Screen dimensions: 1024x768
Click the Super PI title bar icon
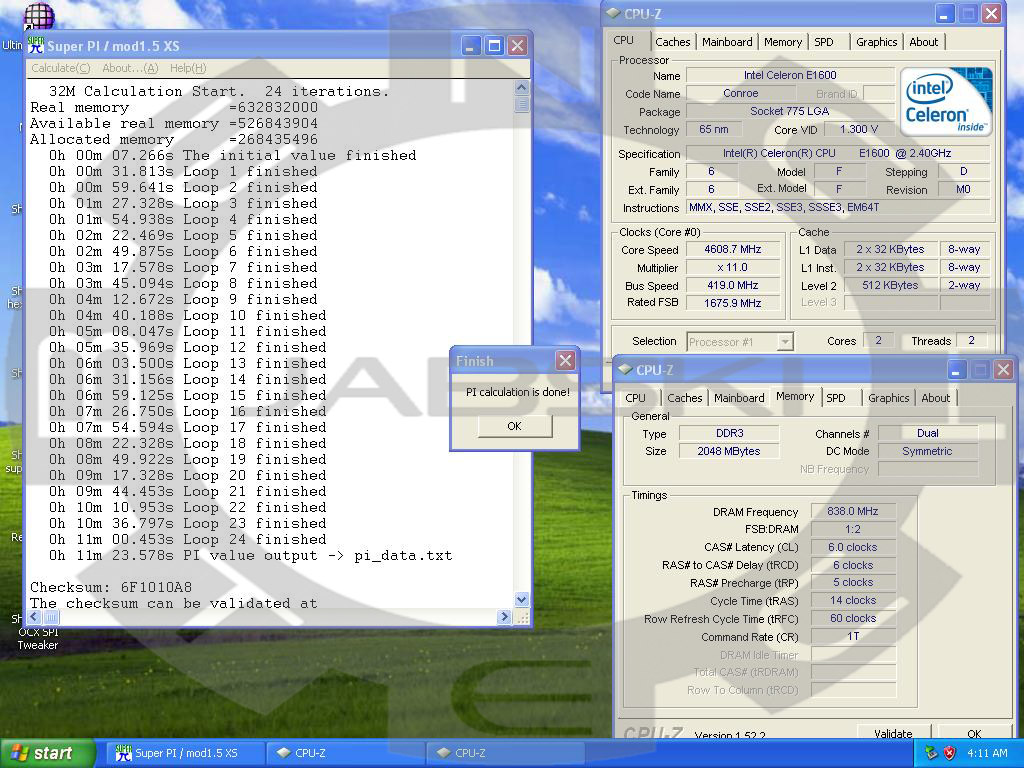tap(35, 46)
